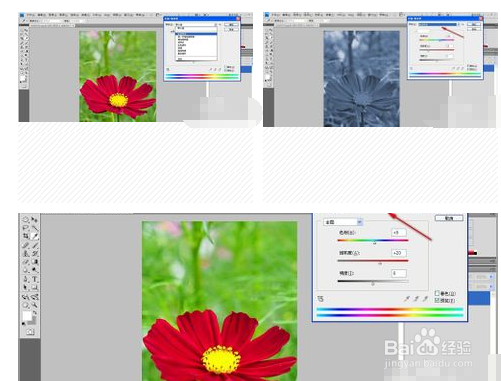
Task: Click the on-image adjustment finger icon in bottom dialog
Action: (x=320, y=299)
